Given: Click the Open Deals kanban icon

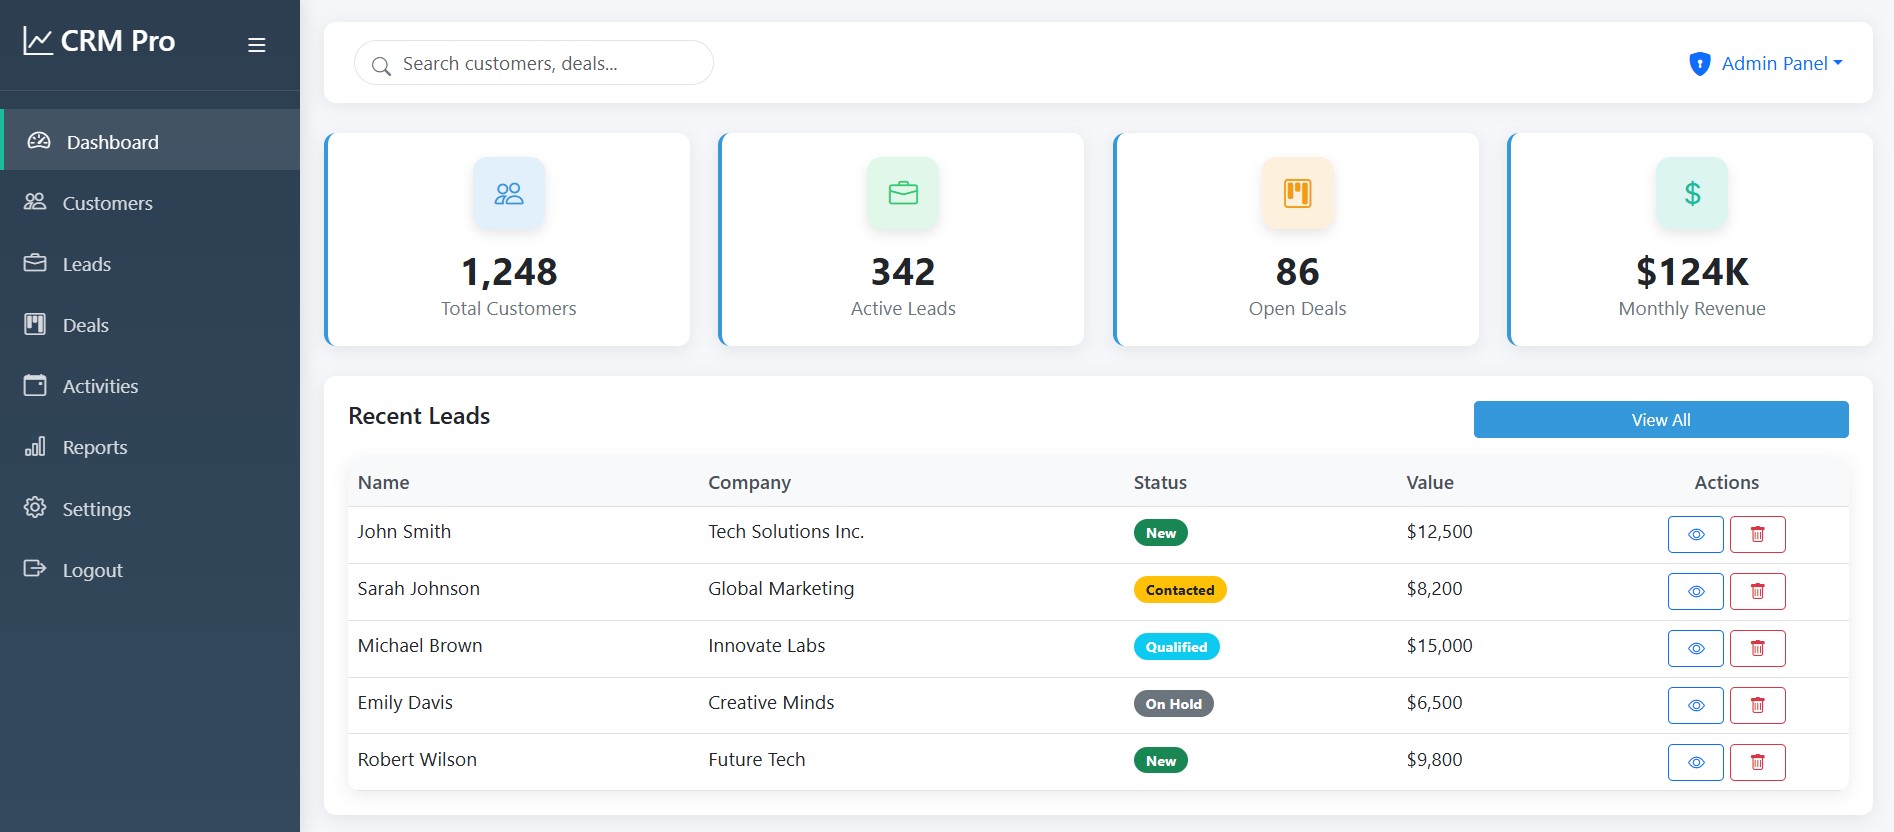Looking at the screenshot, I should point(1297,193).
